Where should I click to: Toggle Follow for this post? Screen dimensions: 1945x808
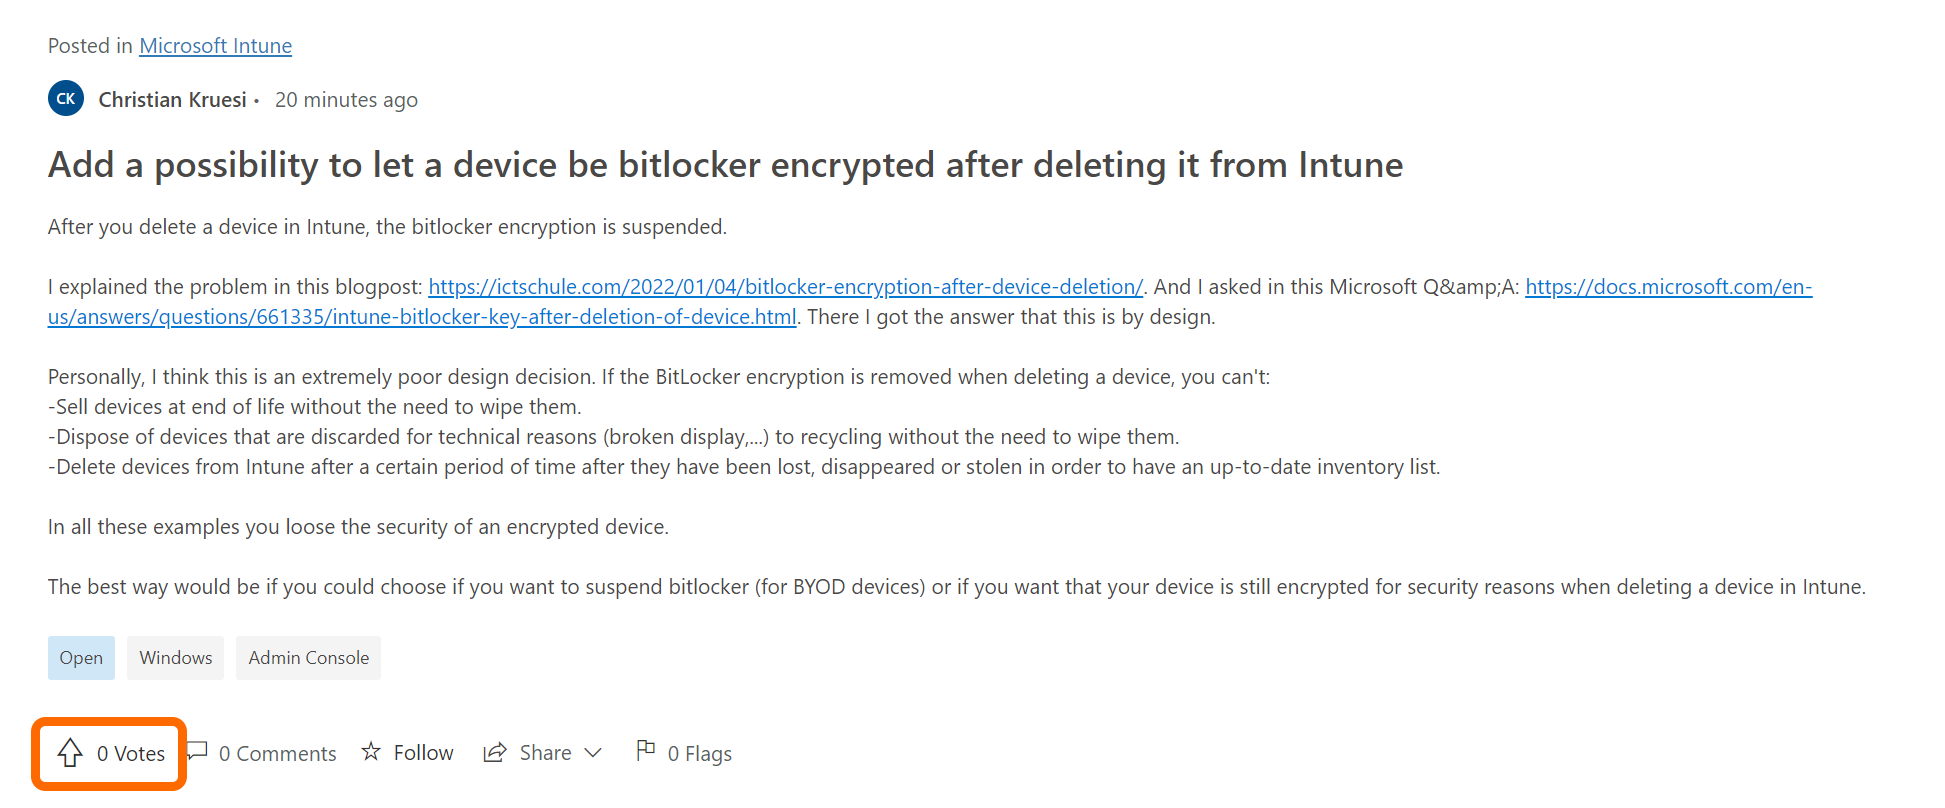(423, 753)
